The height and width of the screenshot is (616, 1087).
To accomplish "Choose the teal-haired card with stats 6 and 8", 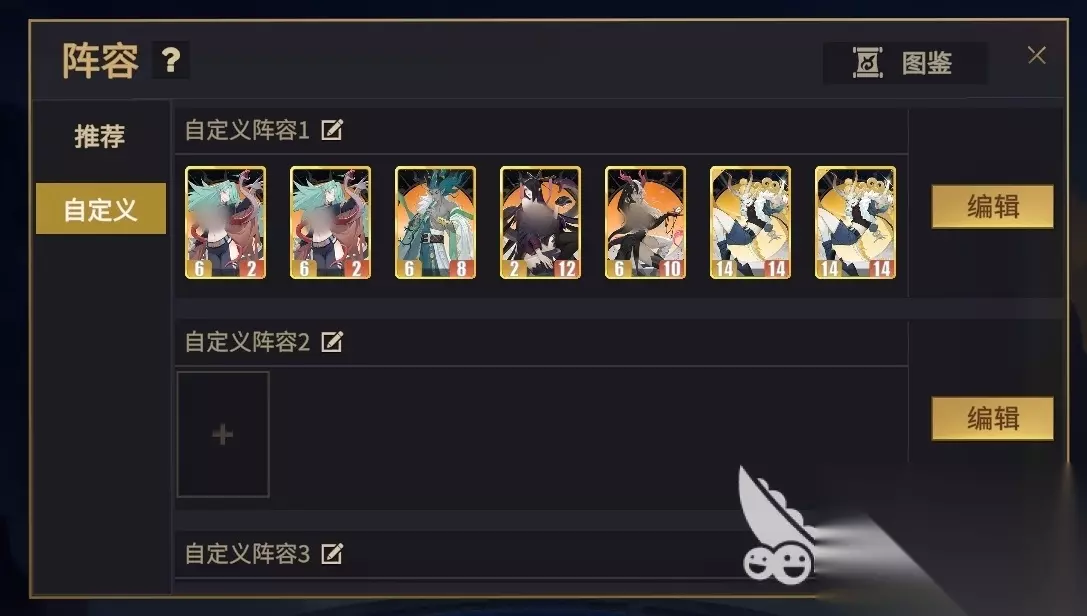I will coord(435,222).
